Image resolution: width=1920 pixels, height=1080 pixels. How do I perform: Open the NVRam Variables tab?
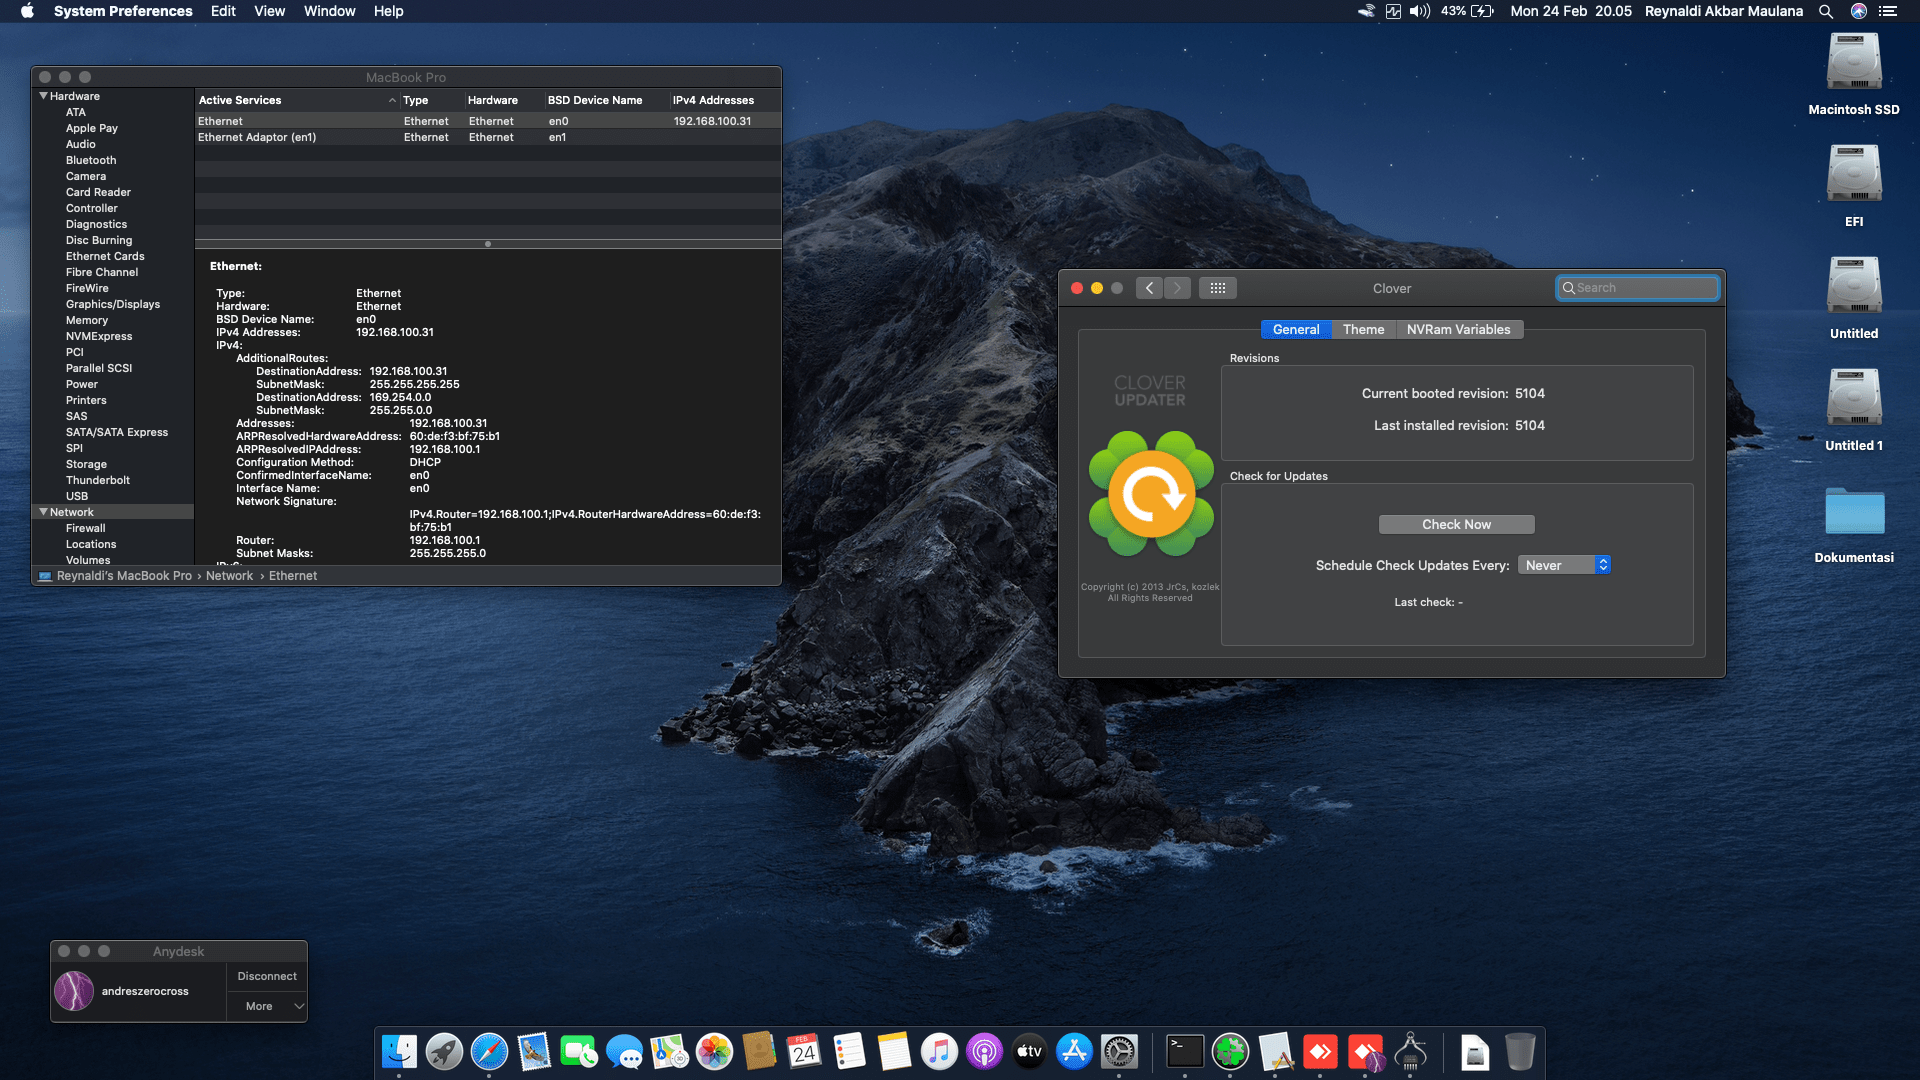pyautogui.click(x=1458, y=330)
